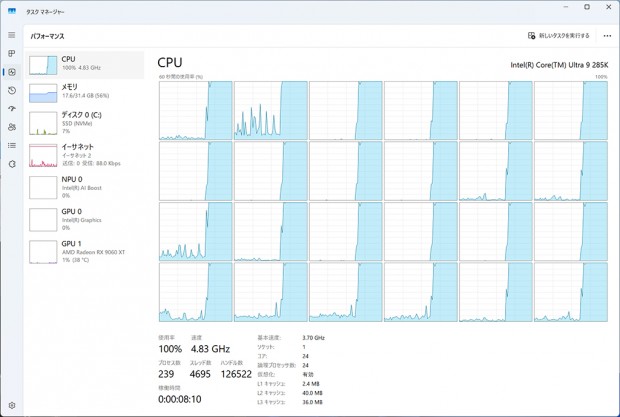Viewport: 620px width, 417px height.
Task: Open the Users page icon
Action: point(12,127)
